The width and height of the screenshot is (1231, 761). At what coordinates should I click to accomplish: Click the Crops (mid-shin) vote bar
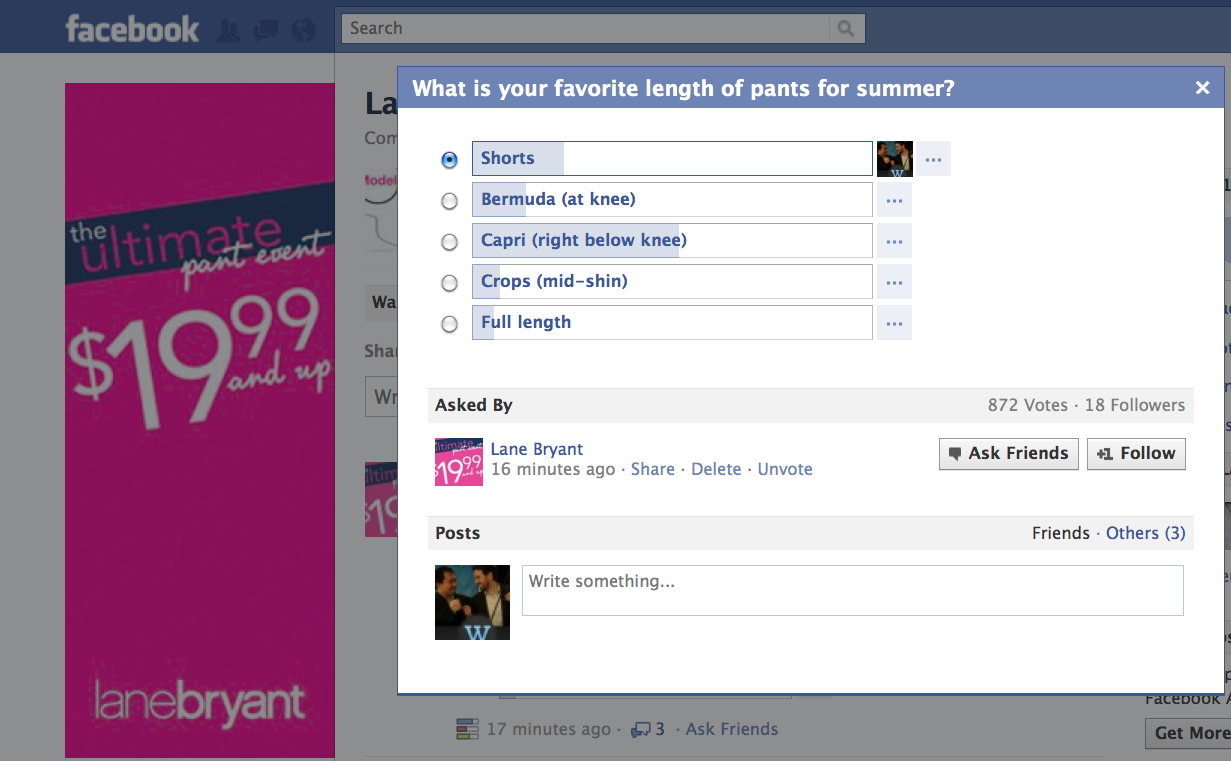tap(672, 282)
